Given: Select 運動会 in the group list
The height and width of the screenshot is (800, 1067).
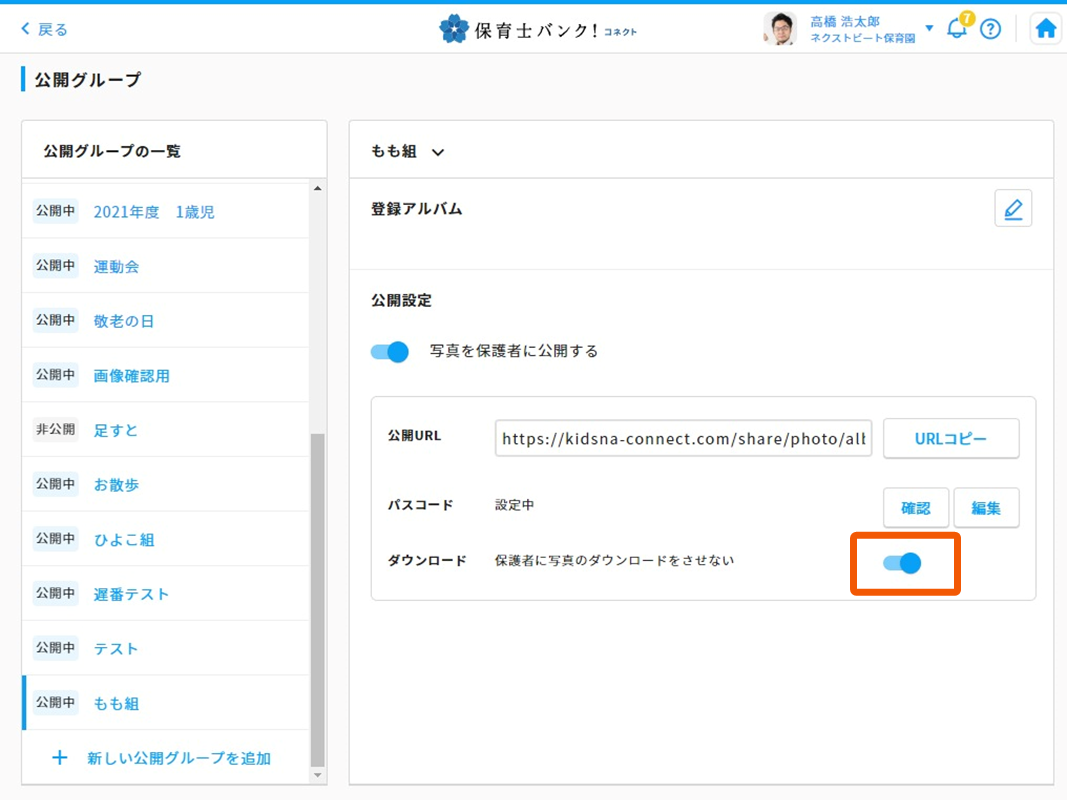Looking at the screenshot, I should (x=116, y=267).
